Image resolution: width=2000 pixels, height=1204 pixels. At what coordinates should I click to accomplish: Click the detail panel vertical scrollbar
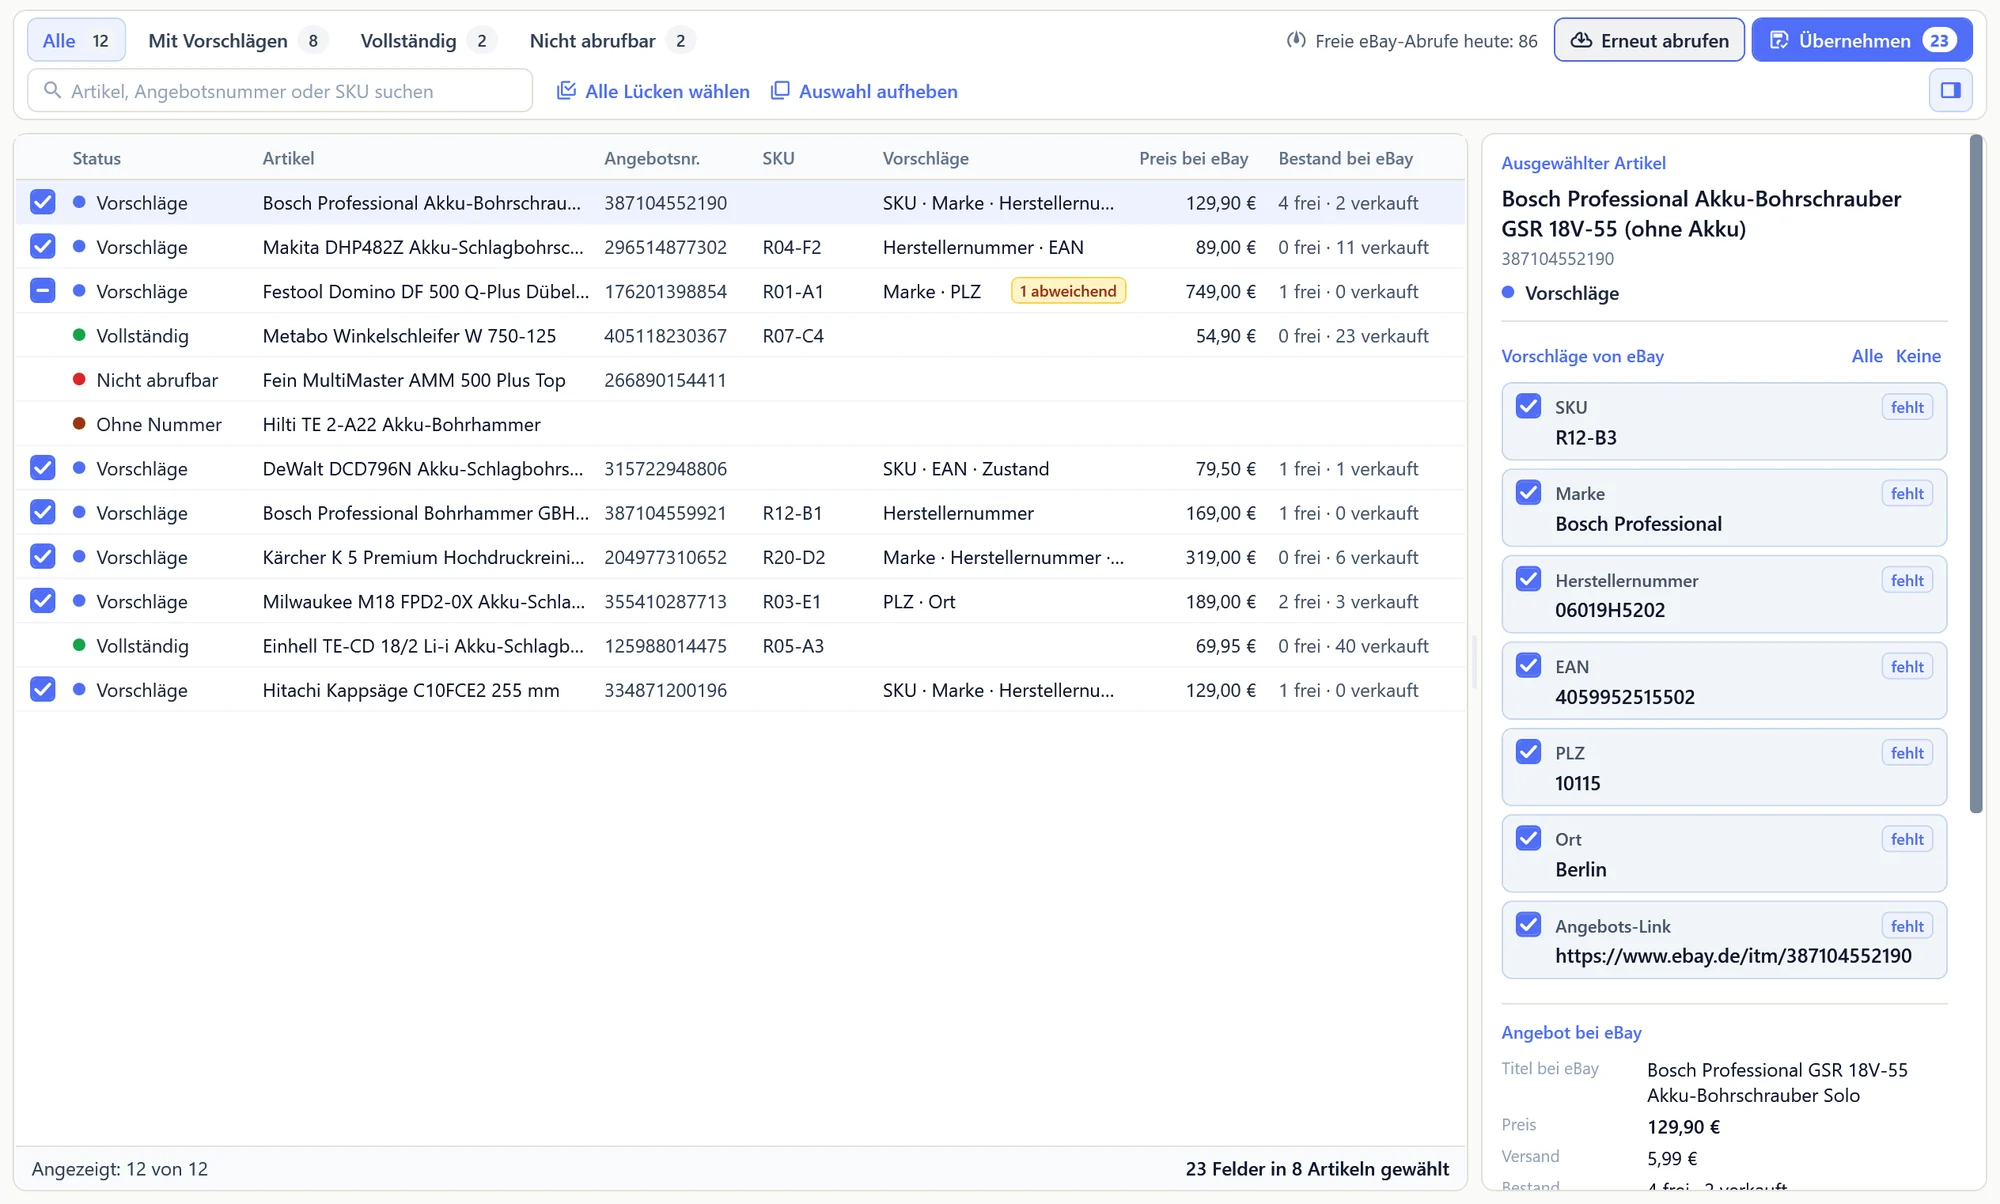click(x=1975, y=474)
